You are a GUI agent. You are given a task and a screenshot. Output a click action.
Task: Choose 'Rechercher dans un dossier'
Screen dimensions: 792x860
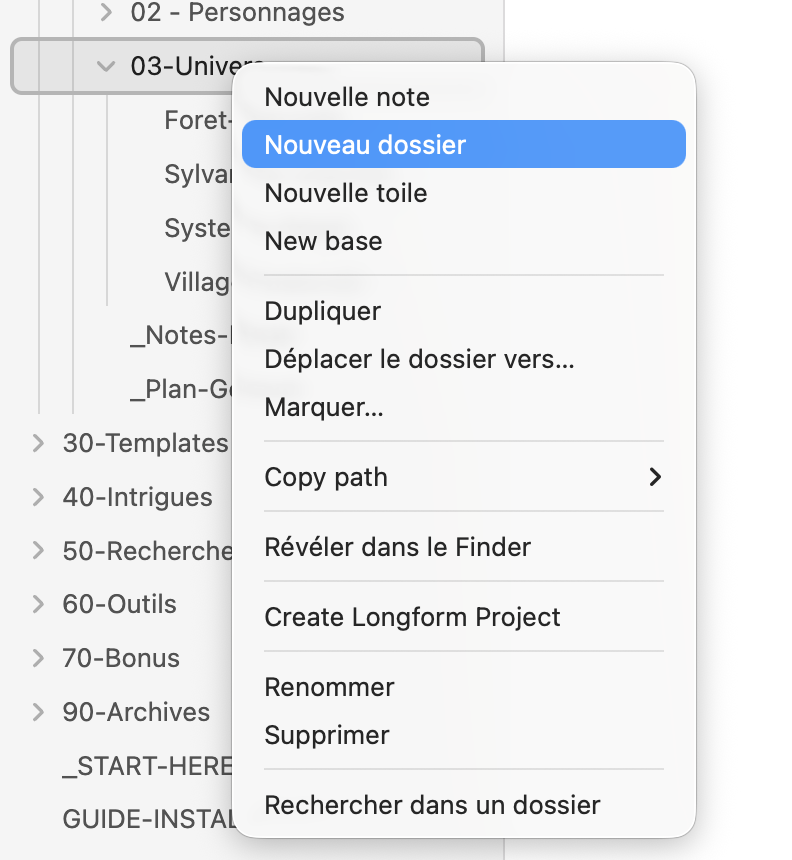tap(432, 805)
